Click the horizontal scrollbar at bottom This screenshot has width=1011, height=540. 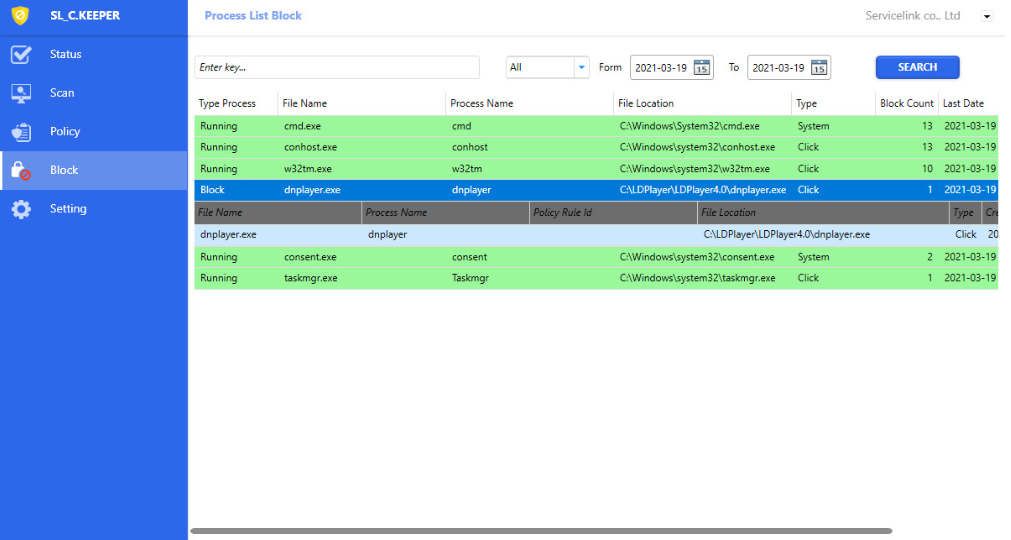(540, 531)
